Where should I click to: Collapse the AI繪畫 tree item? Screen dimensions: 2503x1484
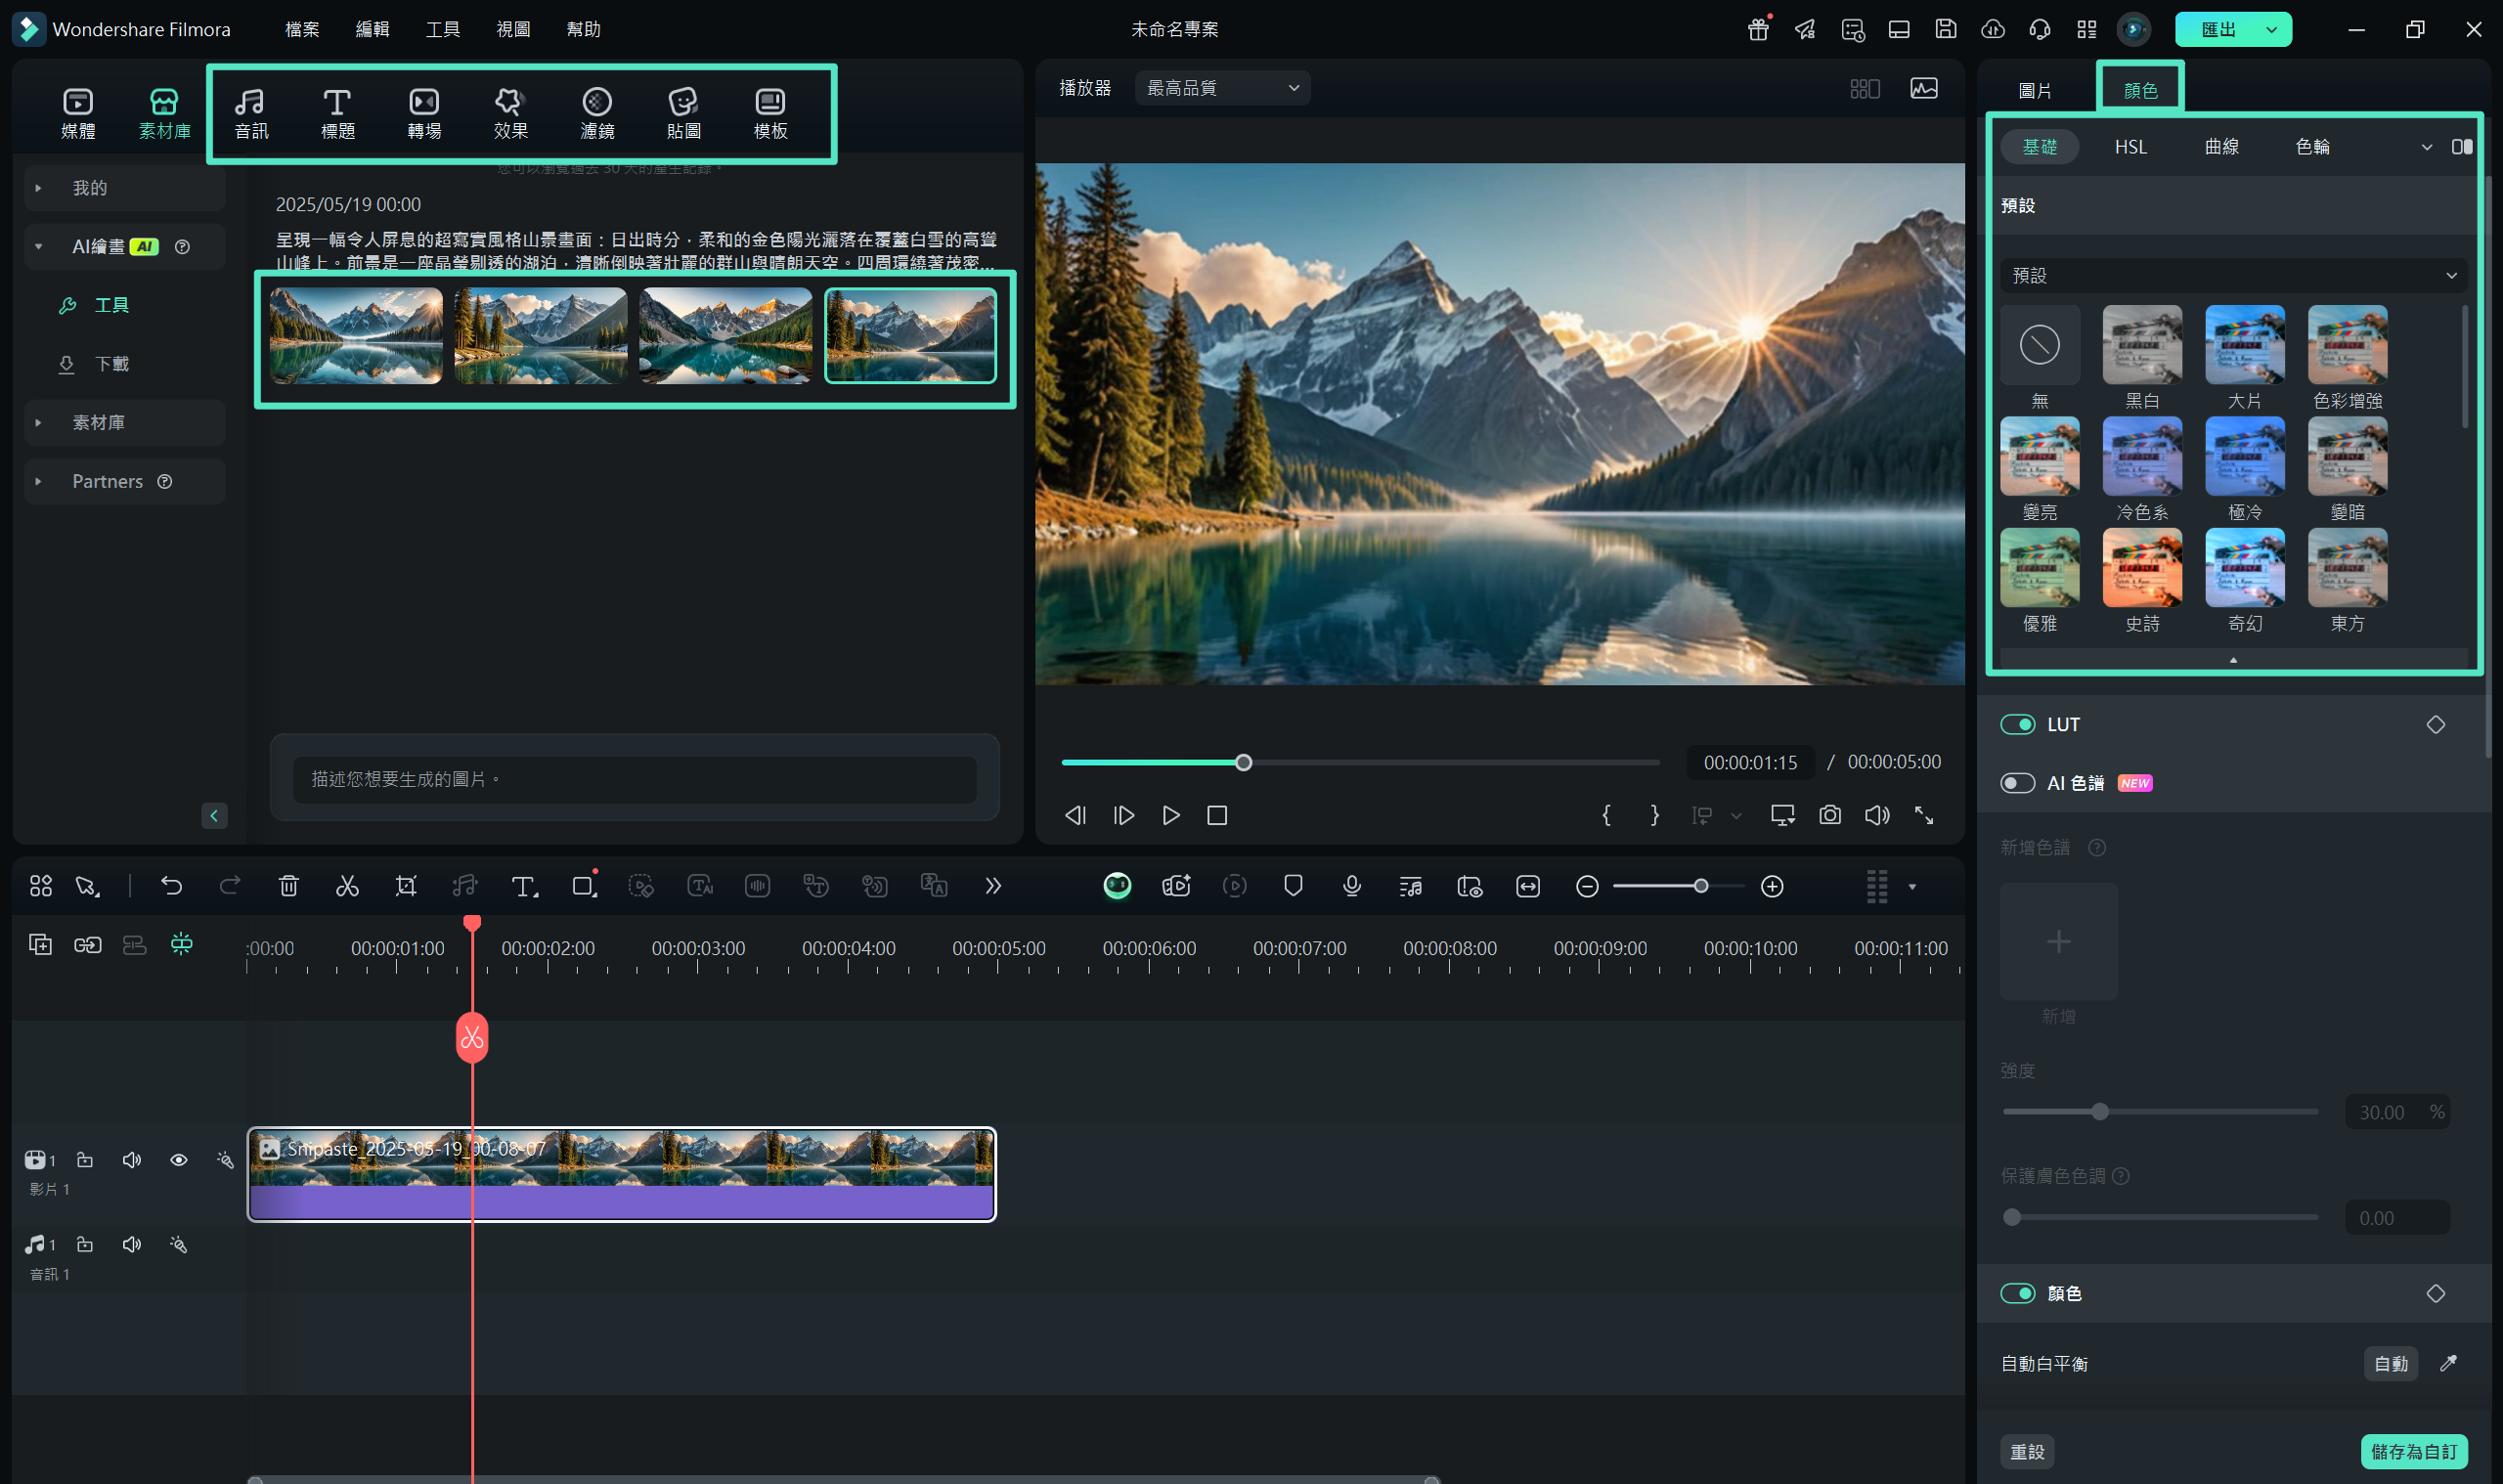point(39,246)
